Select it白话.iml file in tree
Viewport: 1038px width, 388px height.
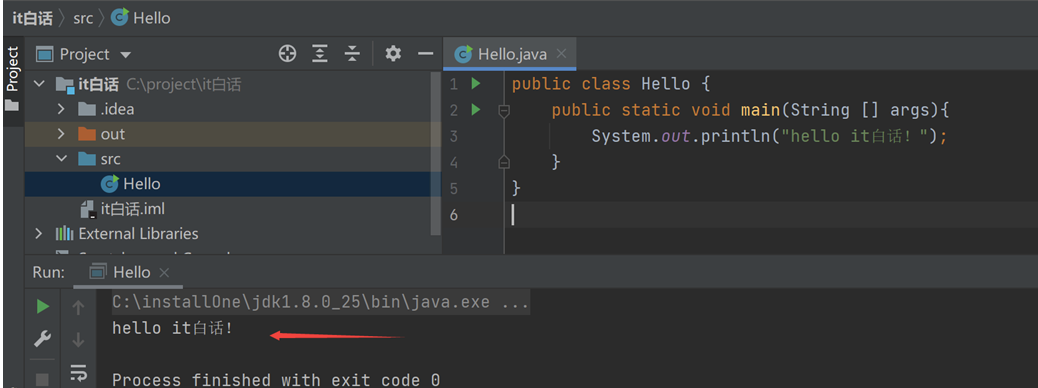pos(228,209)
